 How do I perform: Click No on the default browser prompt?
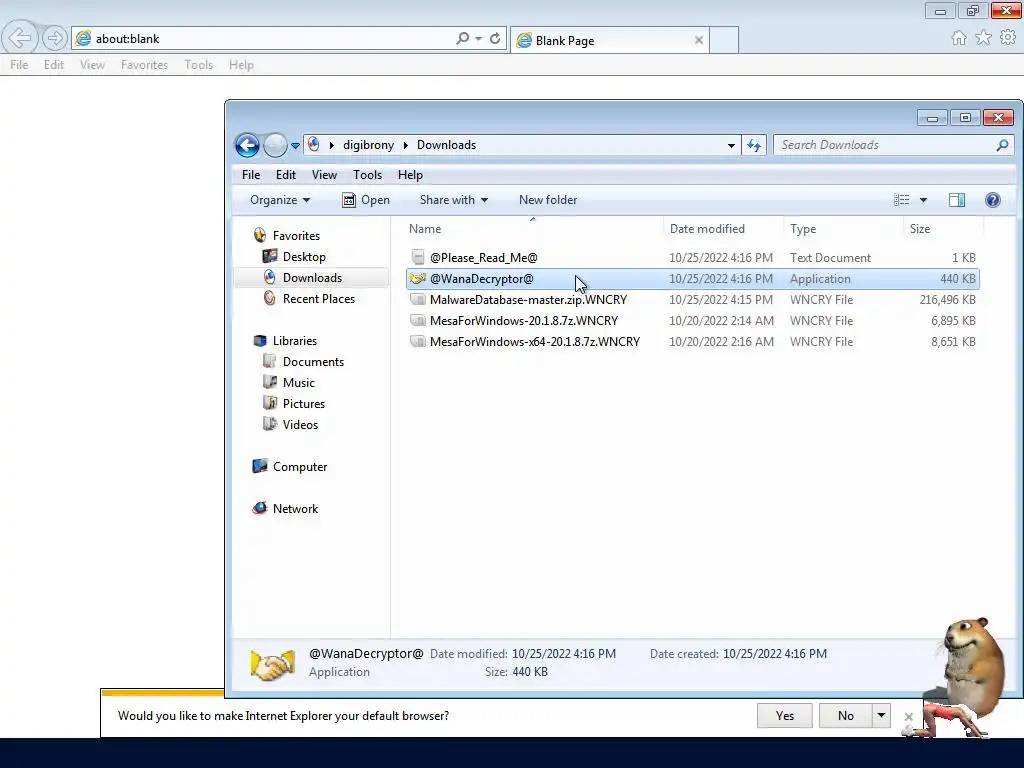coord(846,716)
